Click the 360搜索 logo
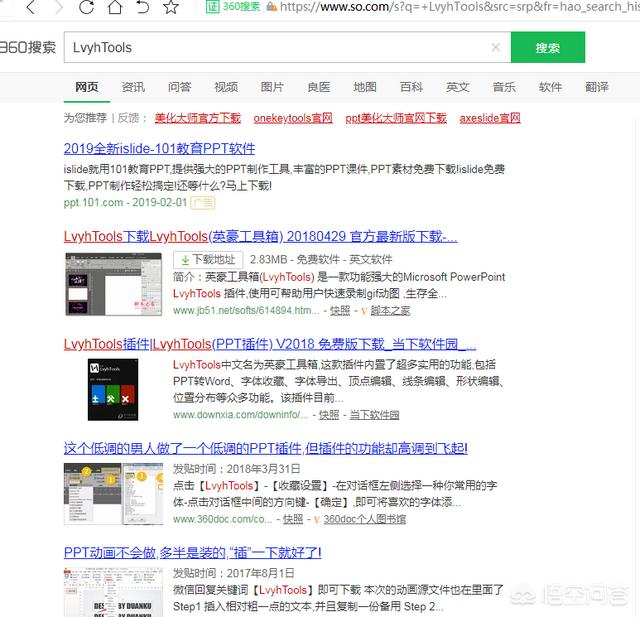This screenshot has height=617, width=640. (28, 47)
